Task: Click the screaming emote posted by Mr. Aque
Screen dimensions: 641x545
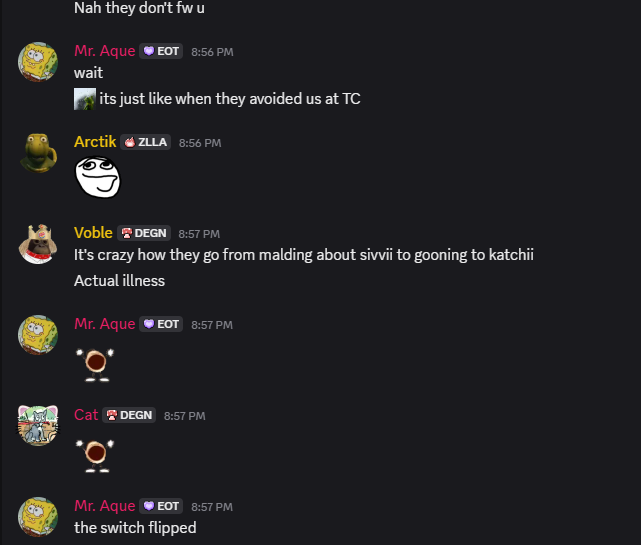Action: (x=95, y=365)
